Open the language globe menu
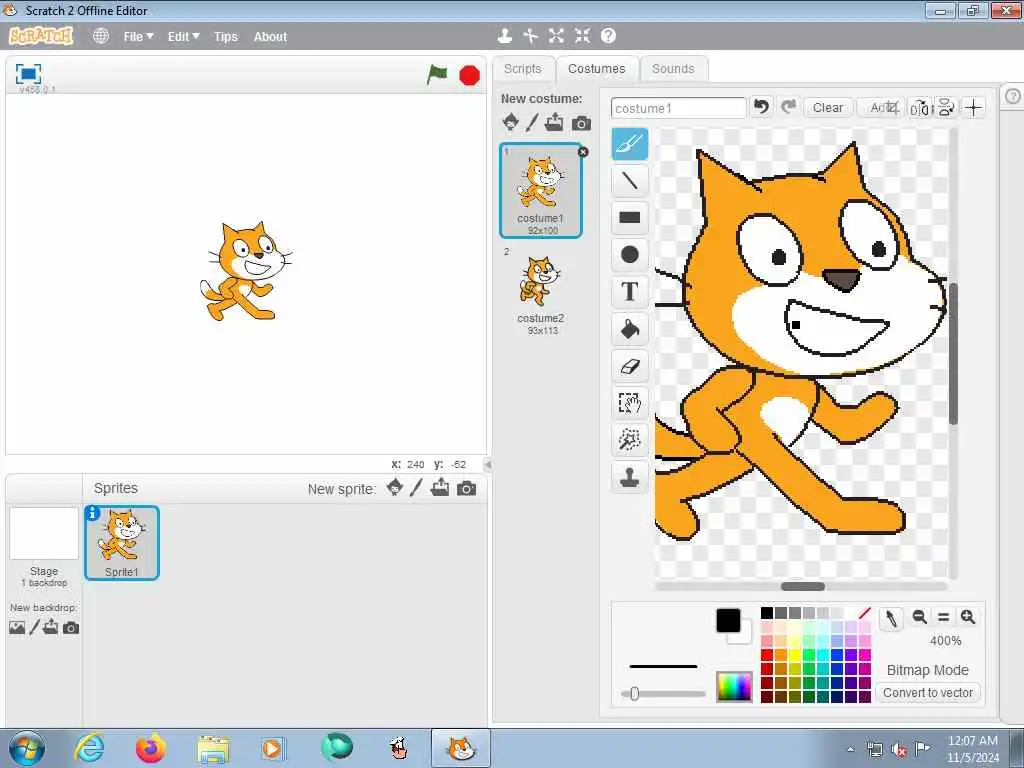This screenshot has width=1024, height=768. pyautogui.click(x=101, y=36)
